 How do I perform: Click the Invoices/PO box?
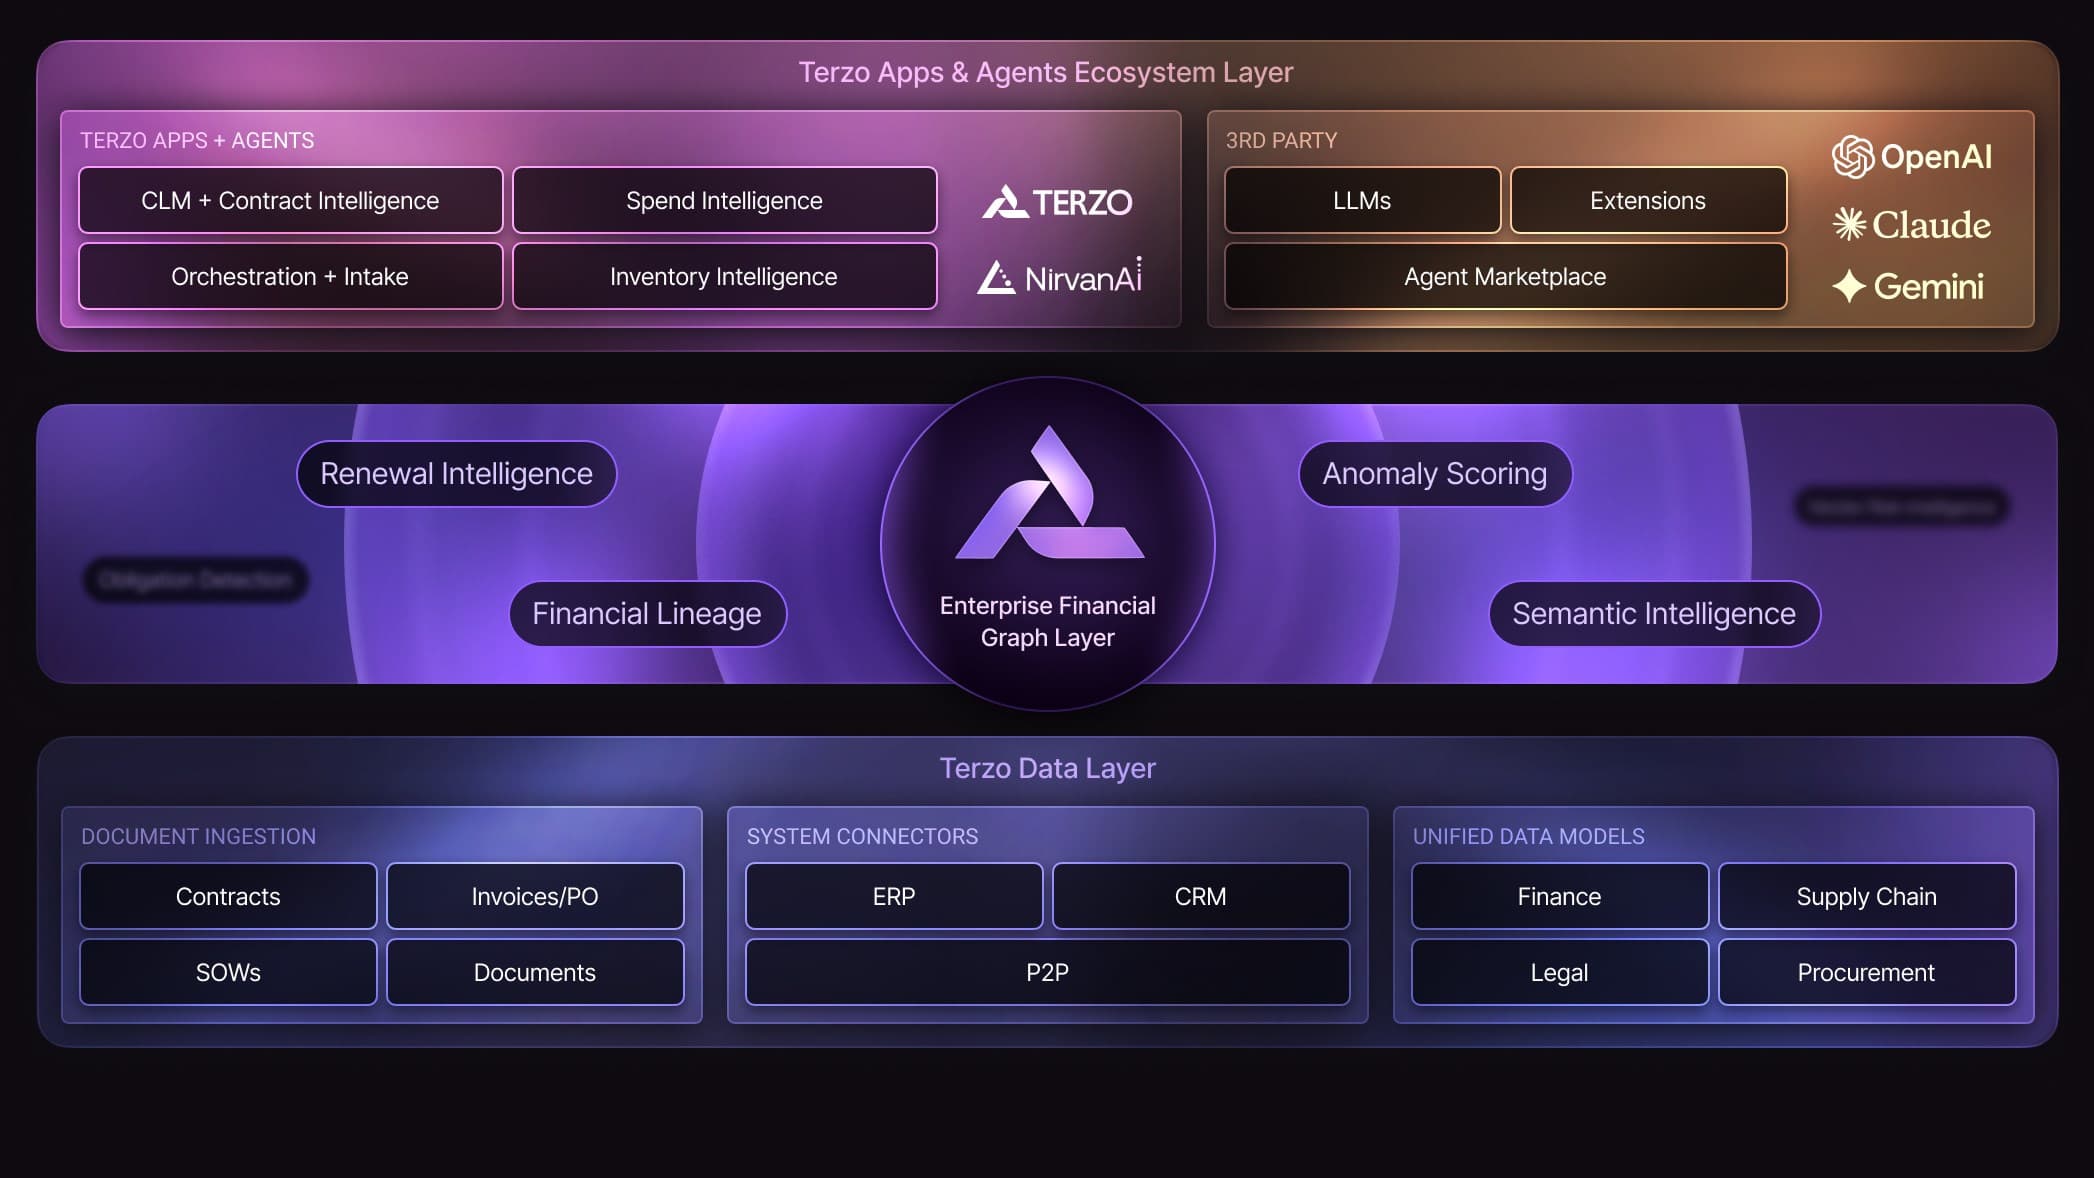(535, 897)
